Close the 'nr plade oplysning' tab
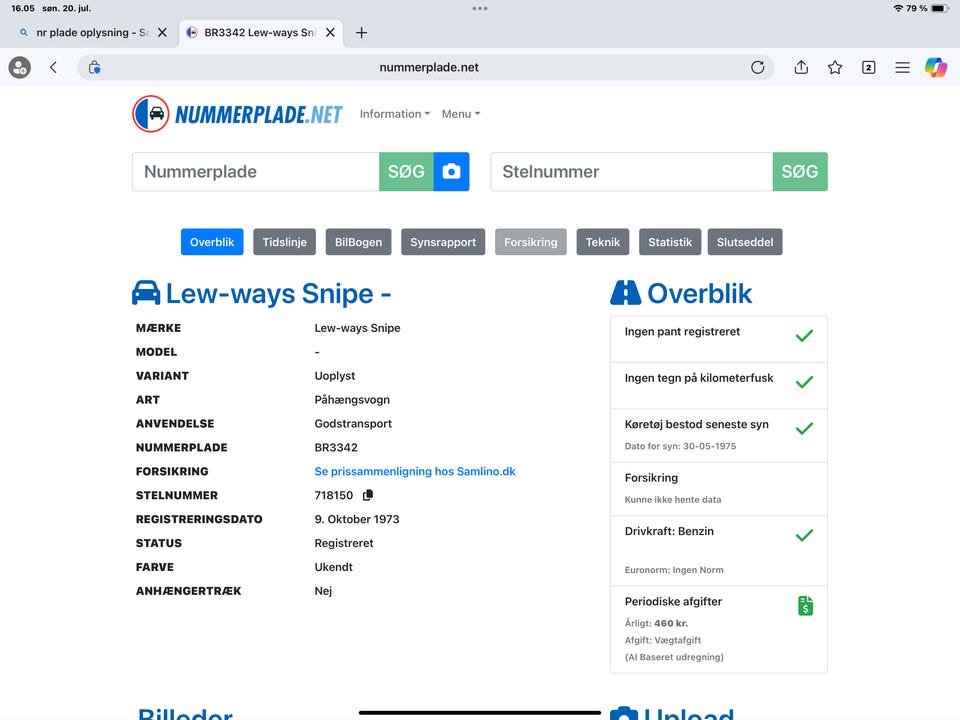 click(162, 32)
